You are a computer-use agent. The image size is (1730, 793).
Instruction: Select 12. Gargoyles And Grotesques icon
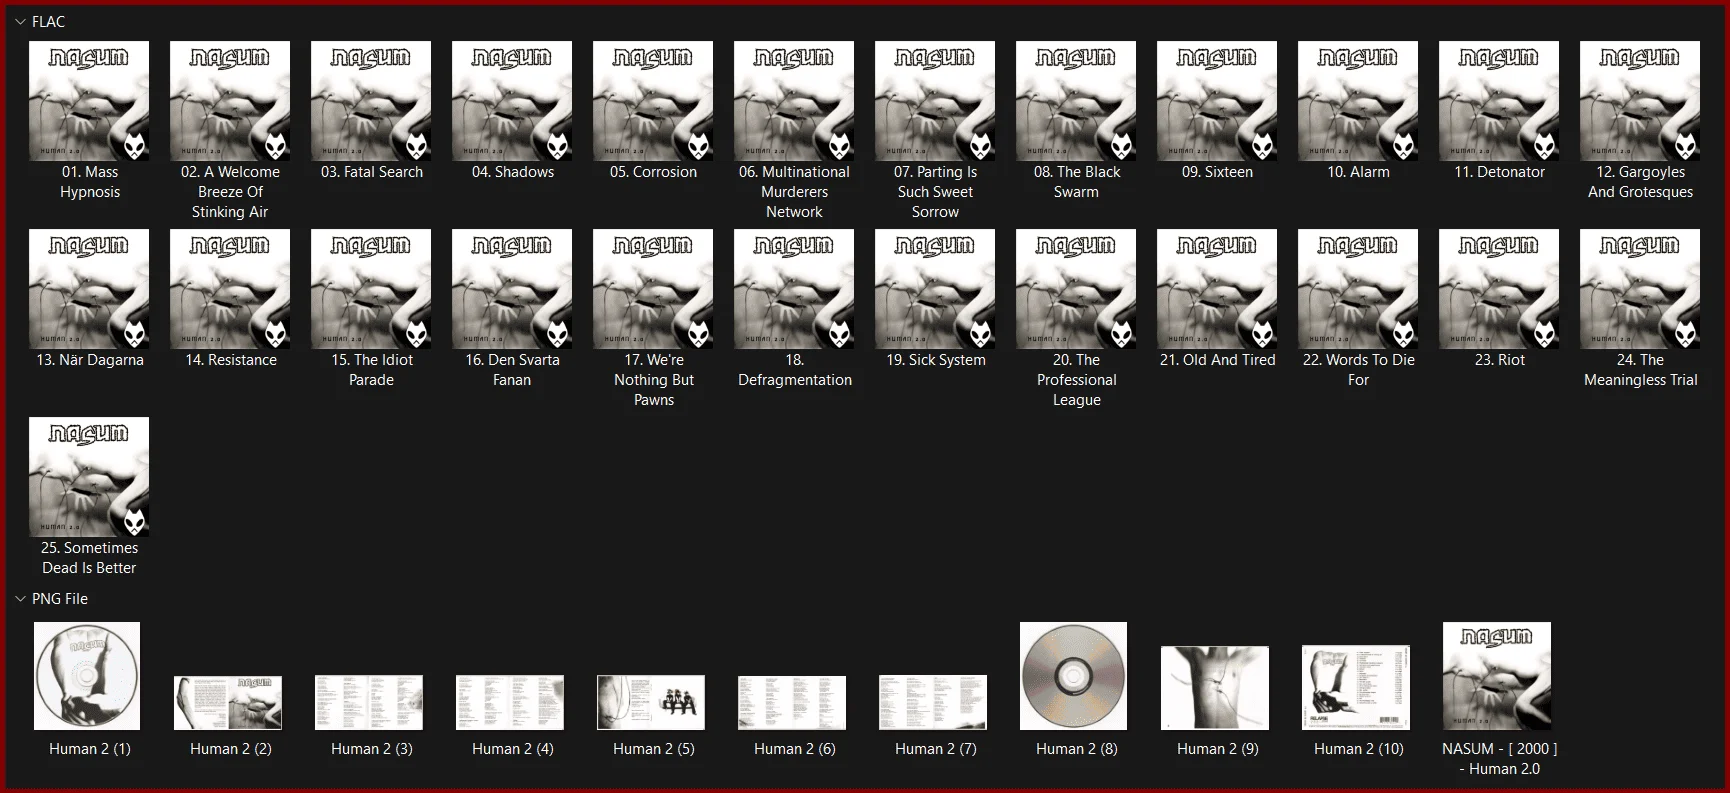pos(1640,101)
